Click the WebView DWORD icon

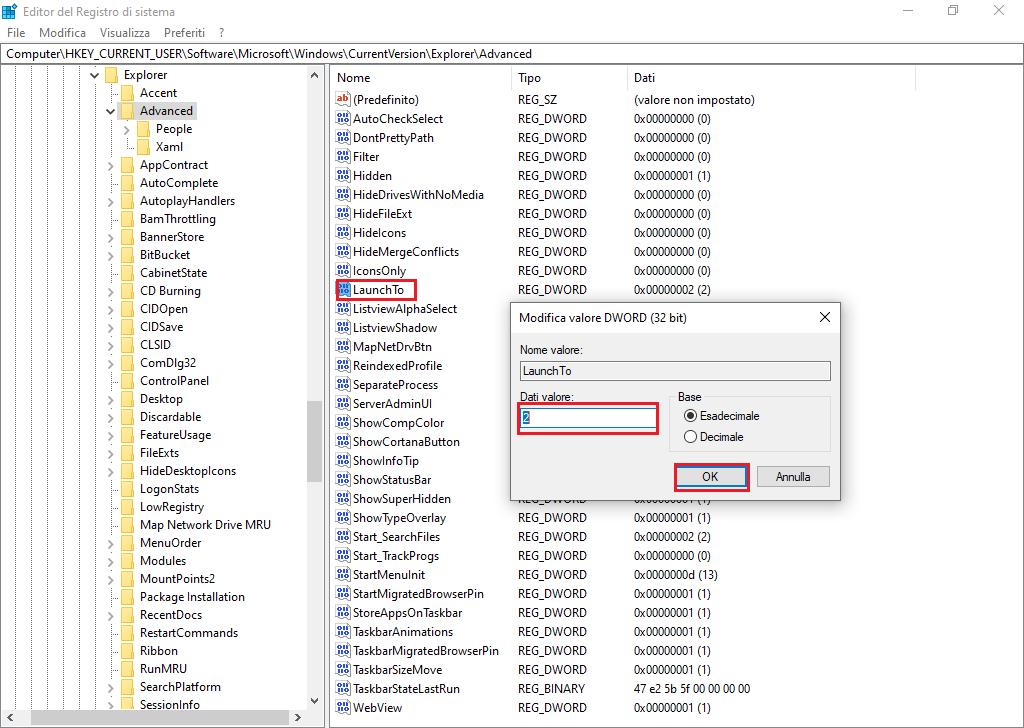pos(340,707)
